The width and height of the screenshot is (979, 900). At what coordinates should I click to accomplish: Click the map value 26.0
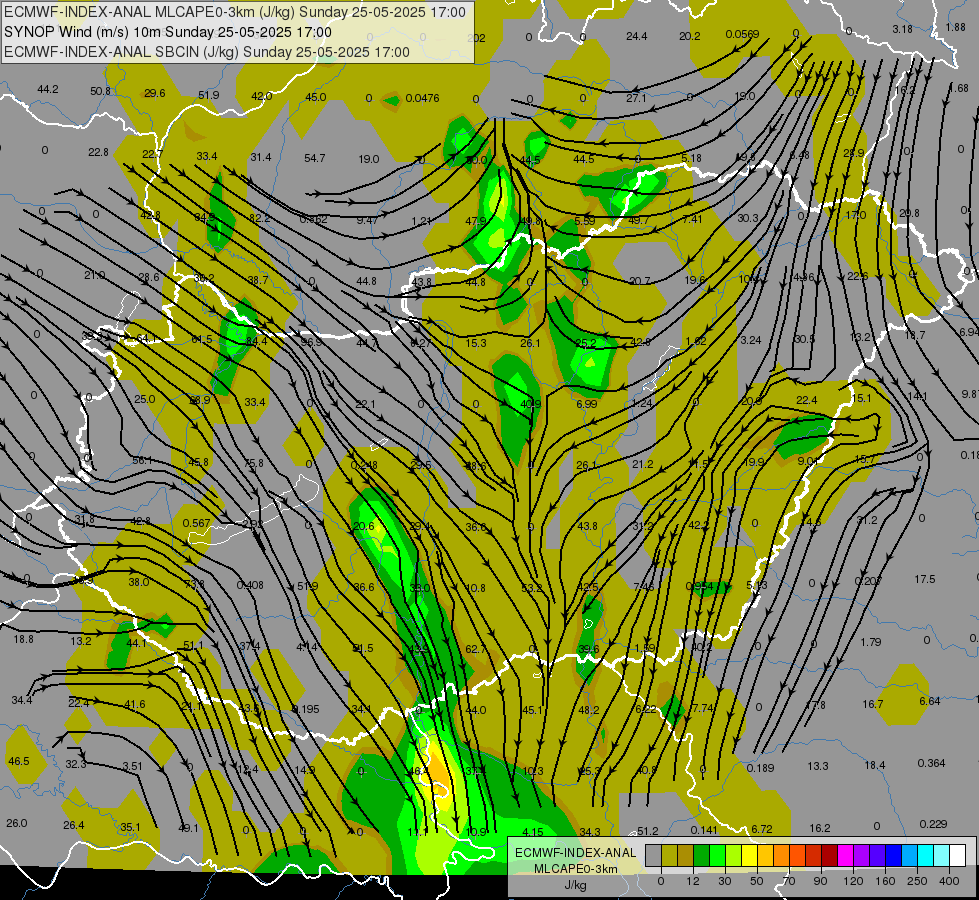click(x=16, y=823)
